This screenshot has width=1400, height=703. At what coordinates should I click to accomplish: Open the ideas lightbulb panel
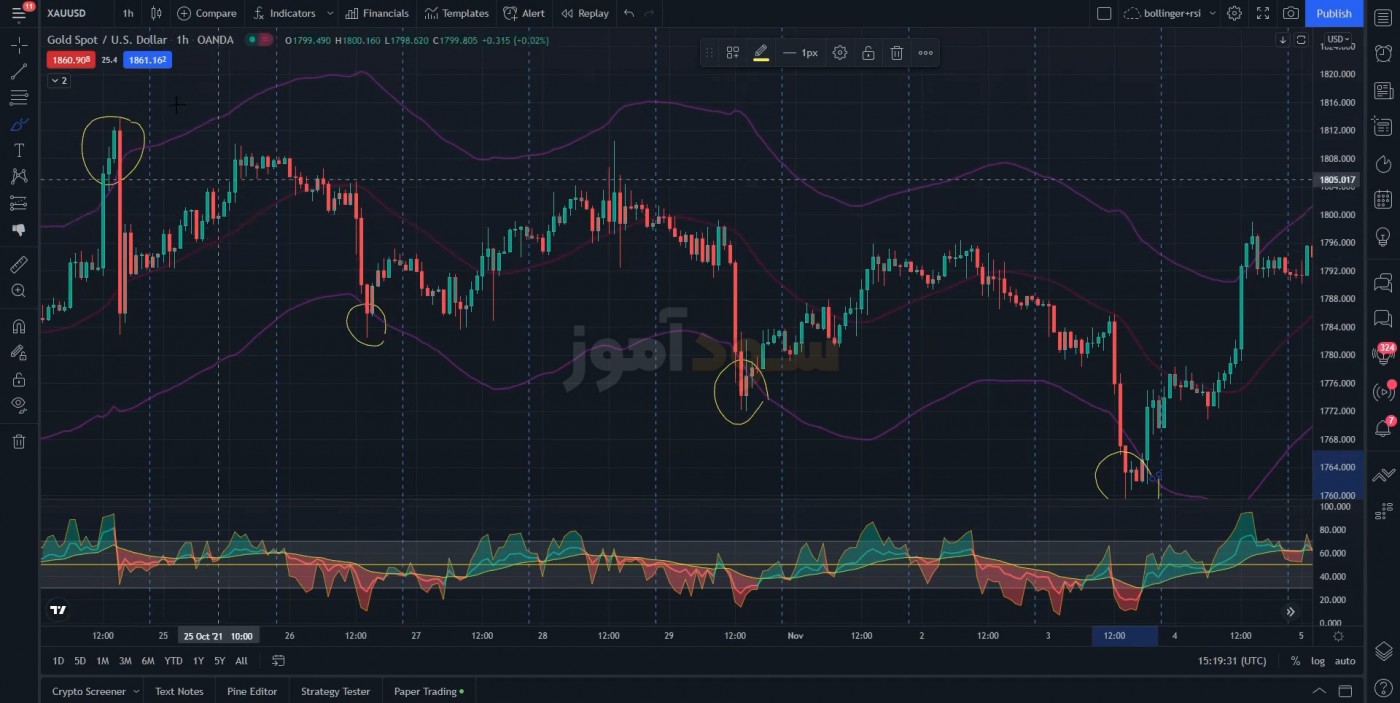(x=1383, y=237)
